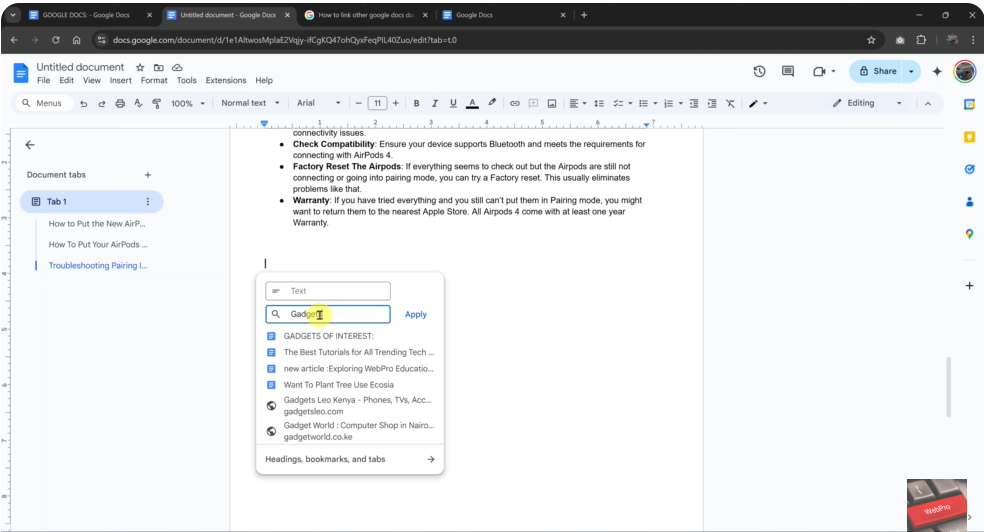The image size is (984, 532).
Task: Click the link search field containing Gadget
Action: click(328, 314)
